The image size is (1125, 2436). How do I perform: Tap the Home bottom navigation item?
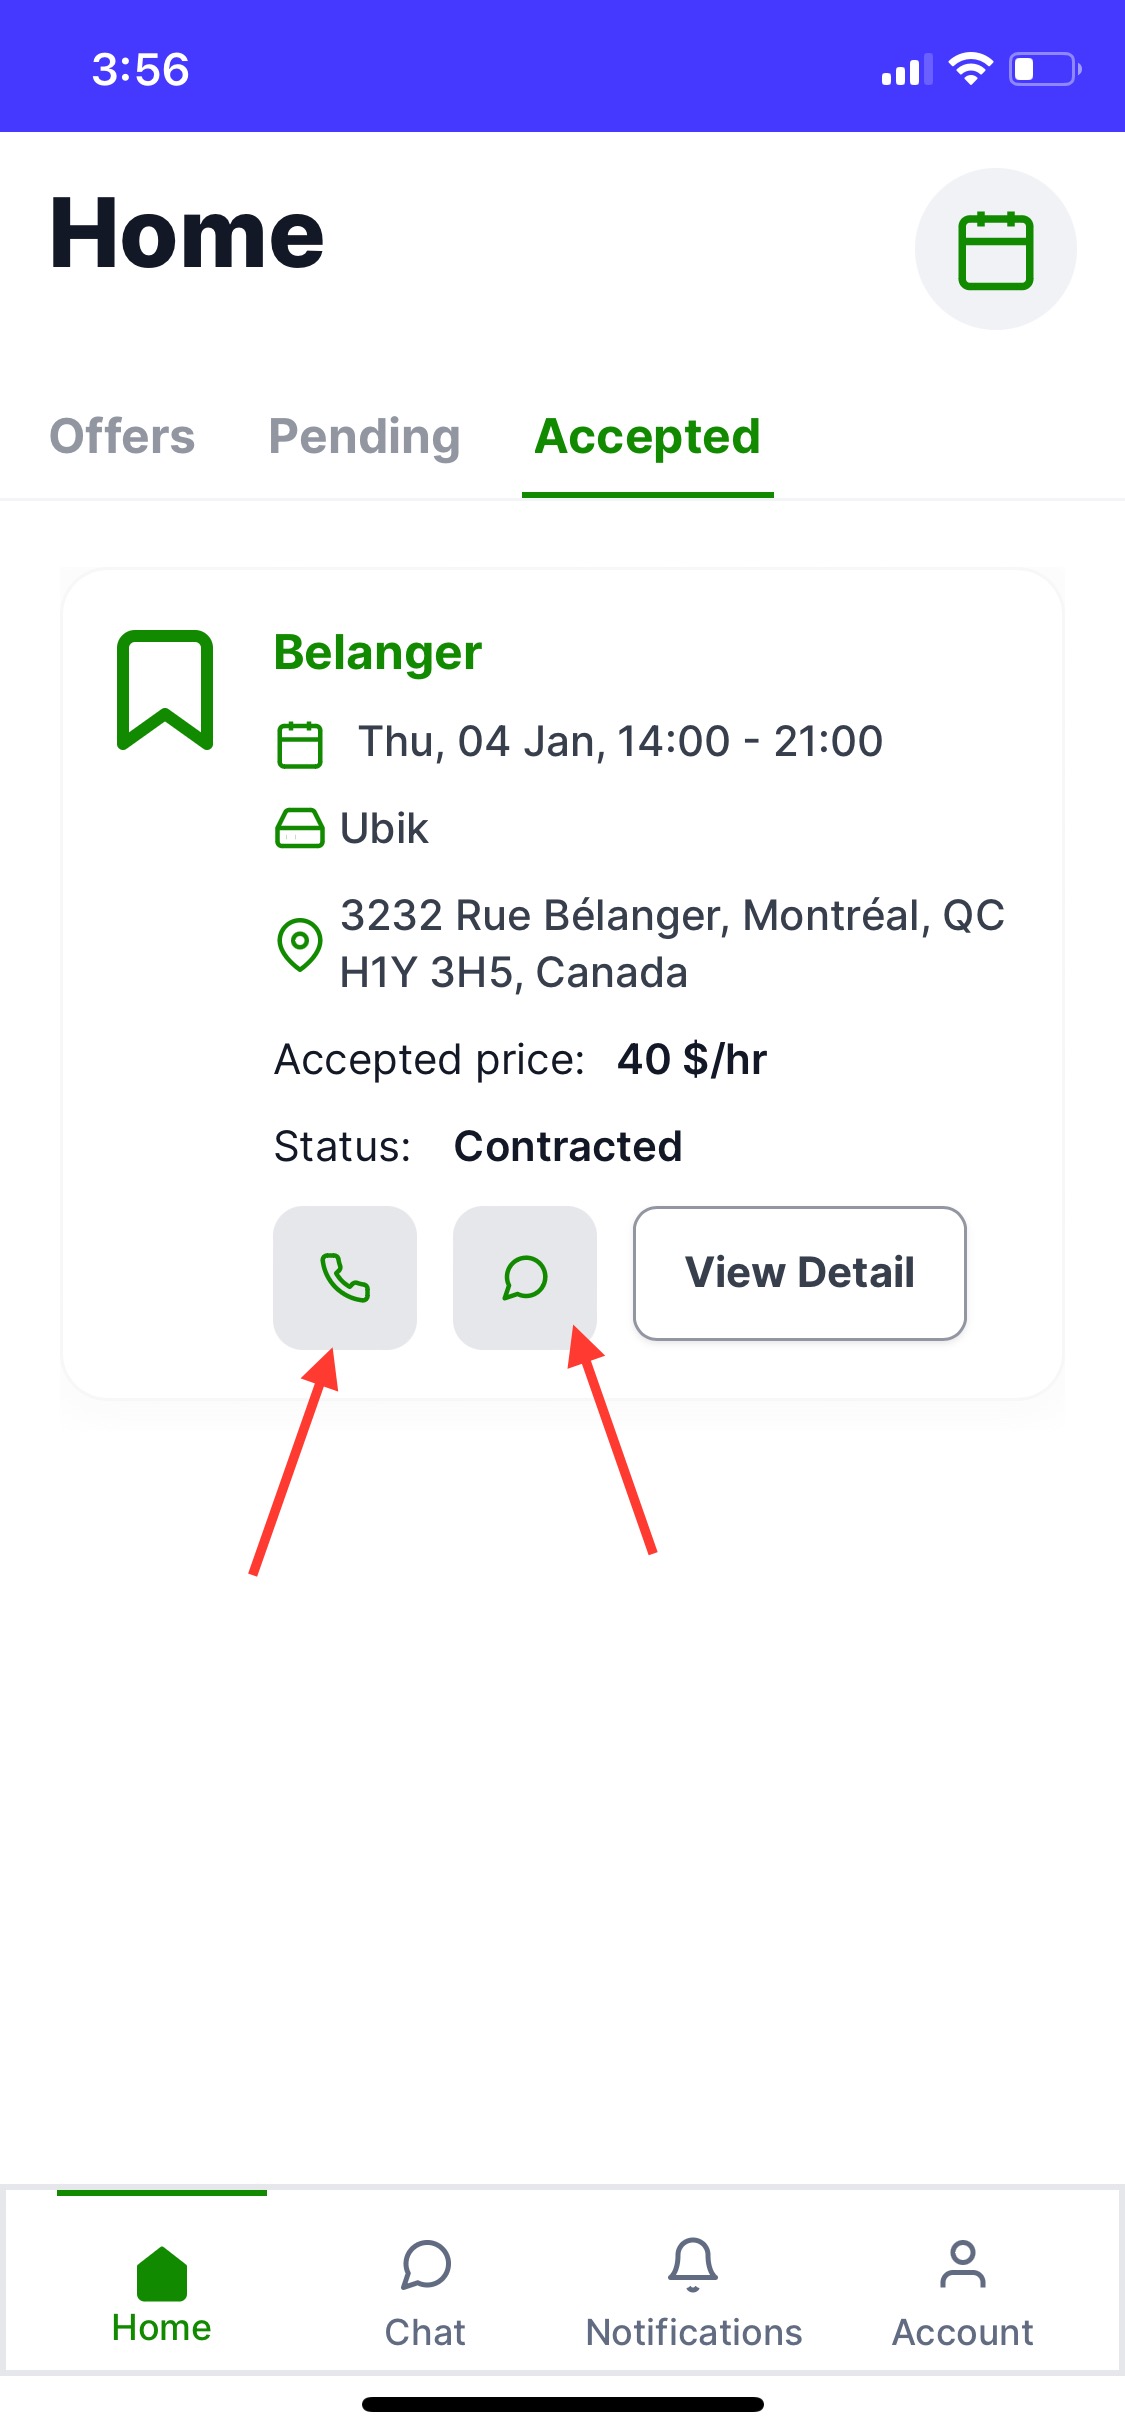point(162,2290)
